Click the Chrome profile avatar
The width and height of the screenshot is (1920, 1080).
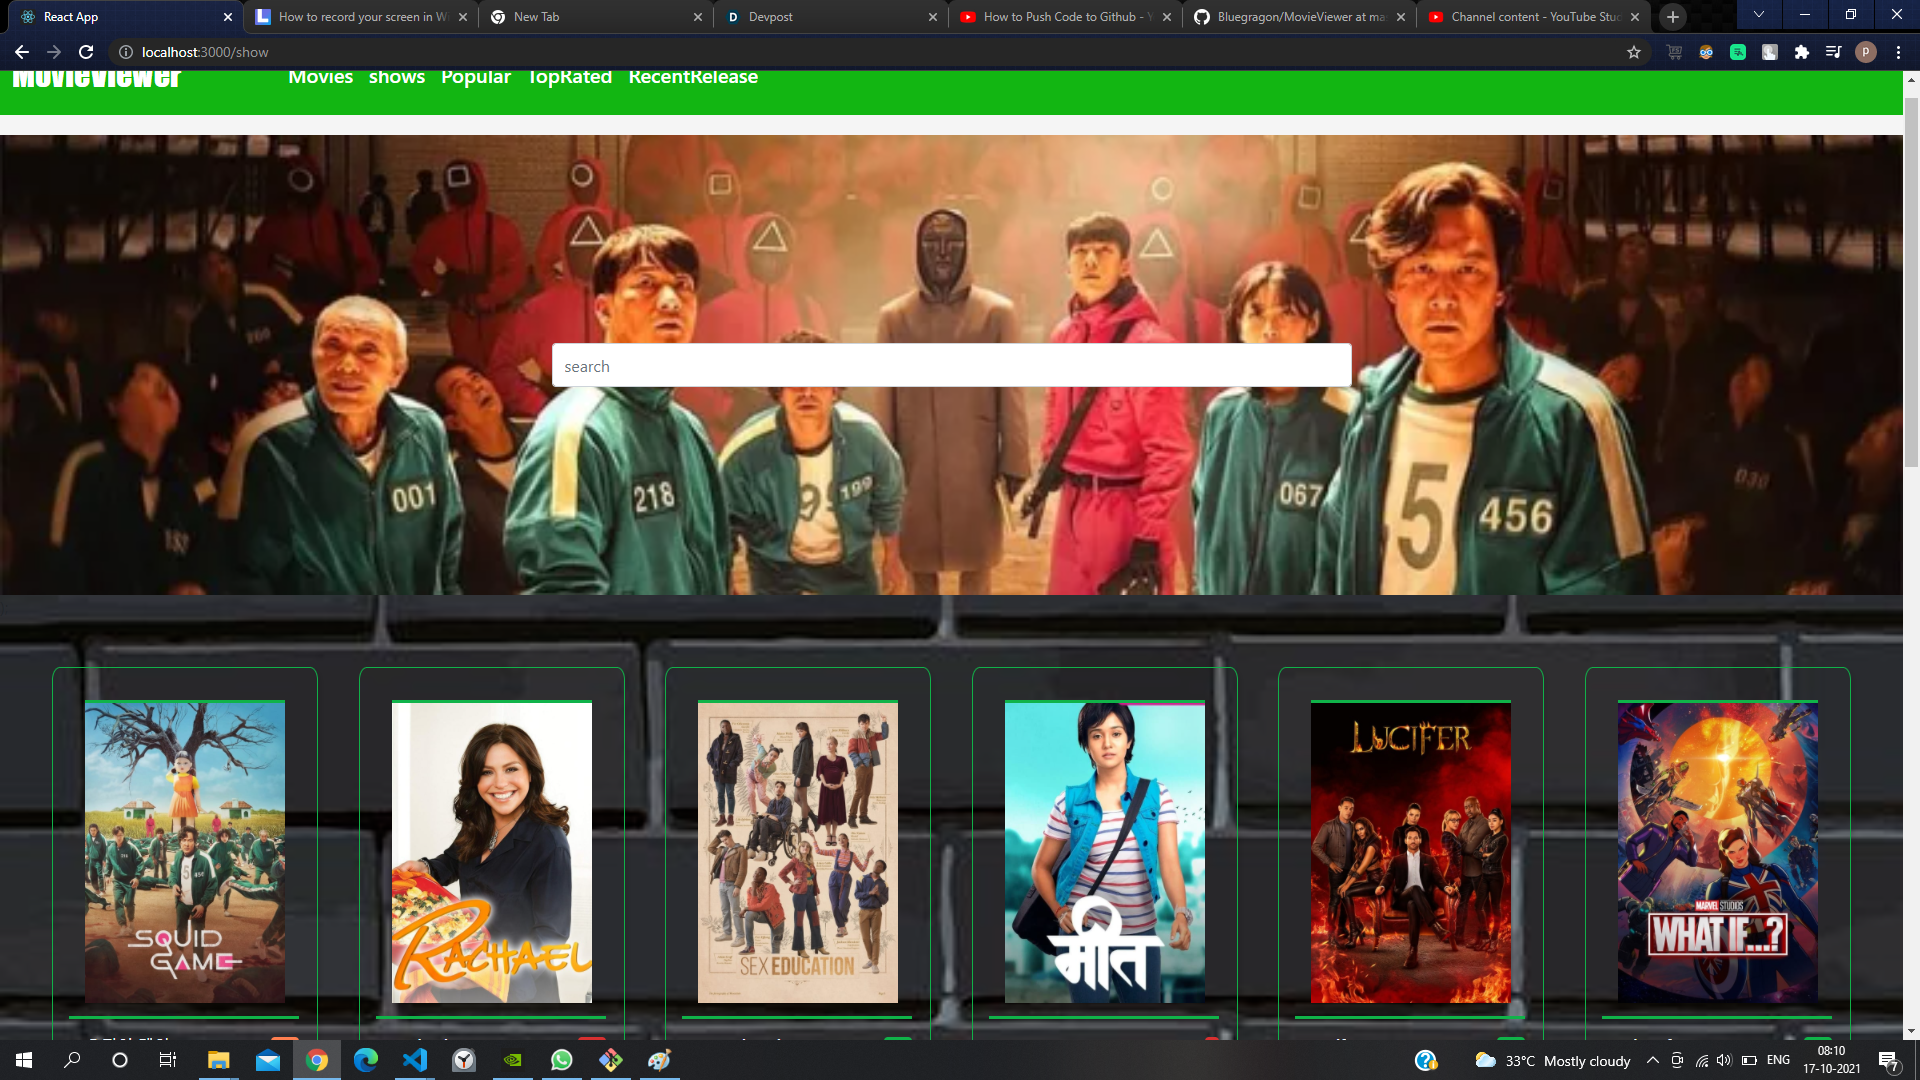(x=1865, y=52)
